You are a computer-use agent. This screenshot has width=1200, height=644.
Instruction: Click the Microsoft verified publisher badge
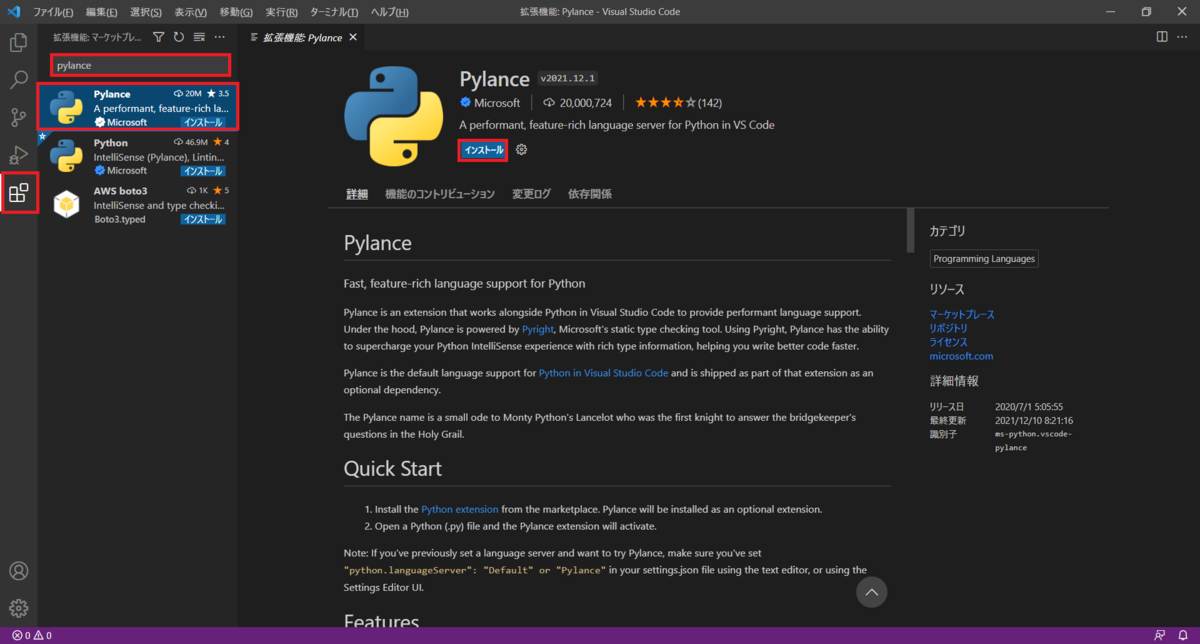(465, 103)
